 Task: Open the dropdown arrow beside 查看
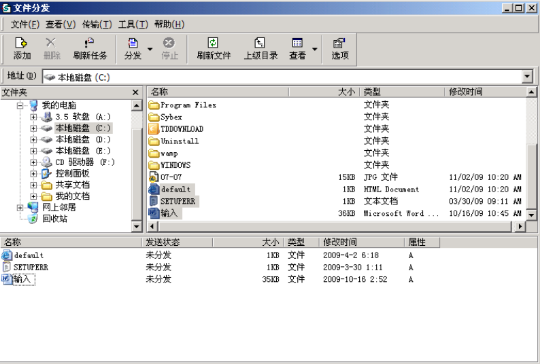314,49
